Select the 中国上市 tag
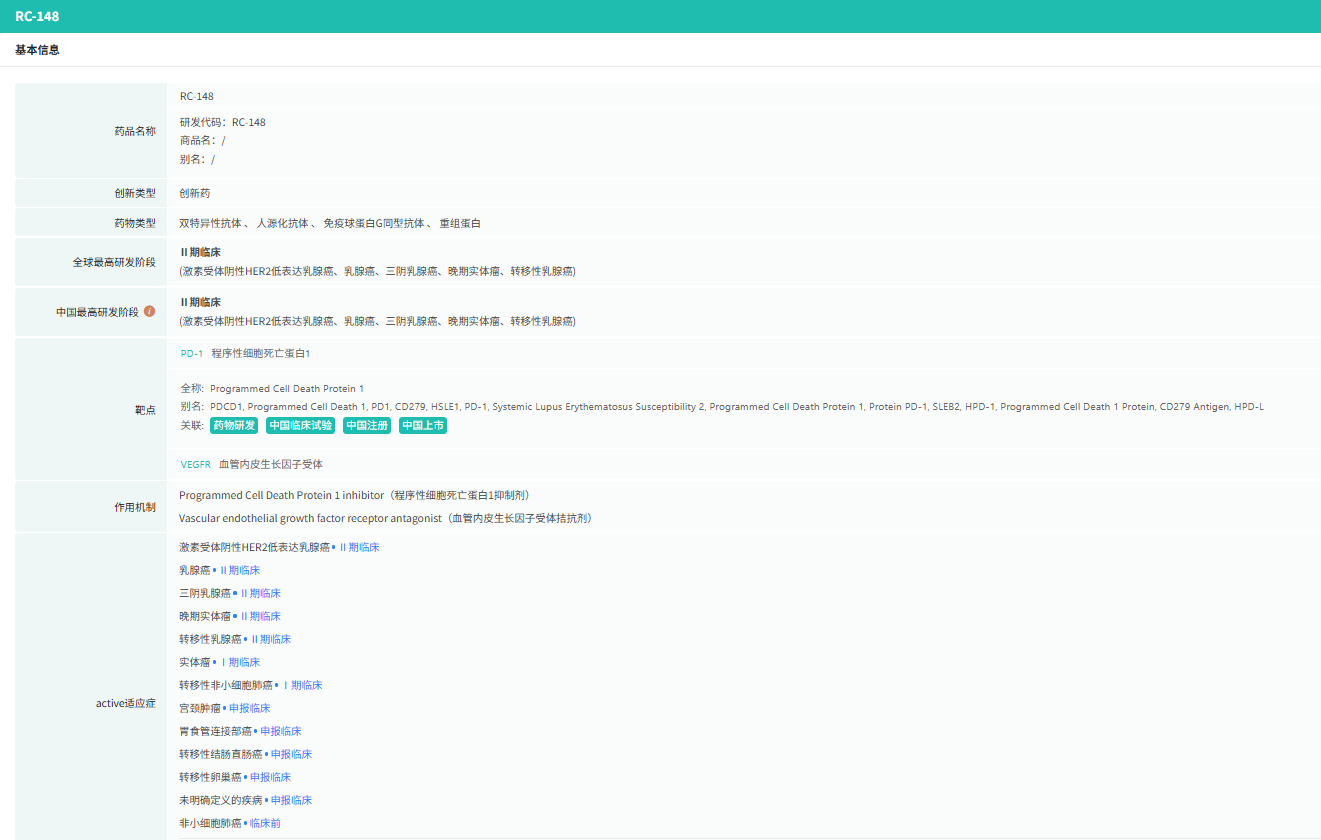Screen dimensions: 1321x840 coord(422,426)
